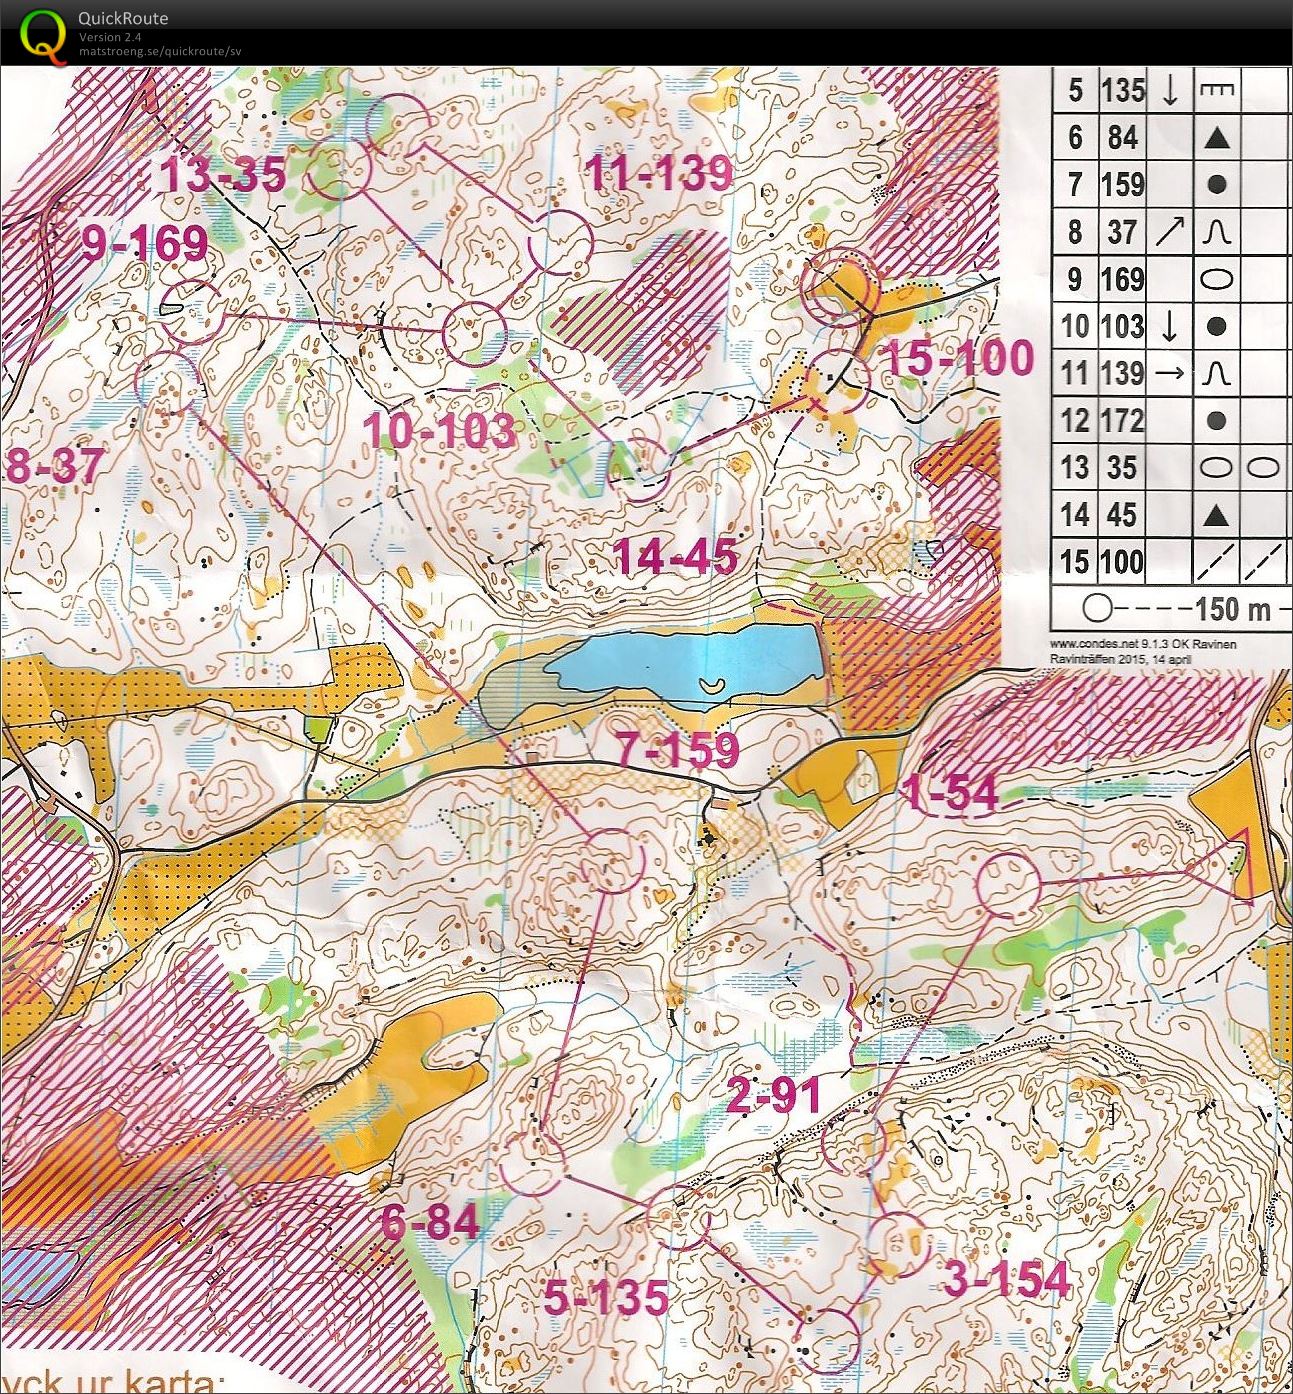This screenshot has height=1394, width=1293.
Task: Click the down arrow in table row 10
Action: pyautogui.click(x=1169, y=326)
